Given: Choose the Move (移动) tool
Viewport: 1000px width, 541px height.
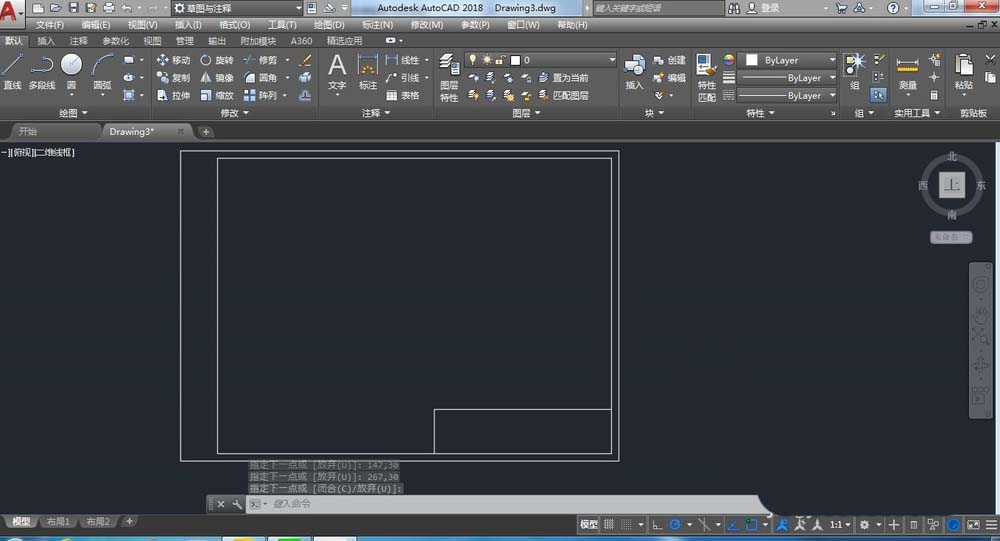Looking at the screenshot, I should (x=173, y=60).
